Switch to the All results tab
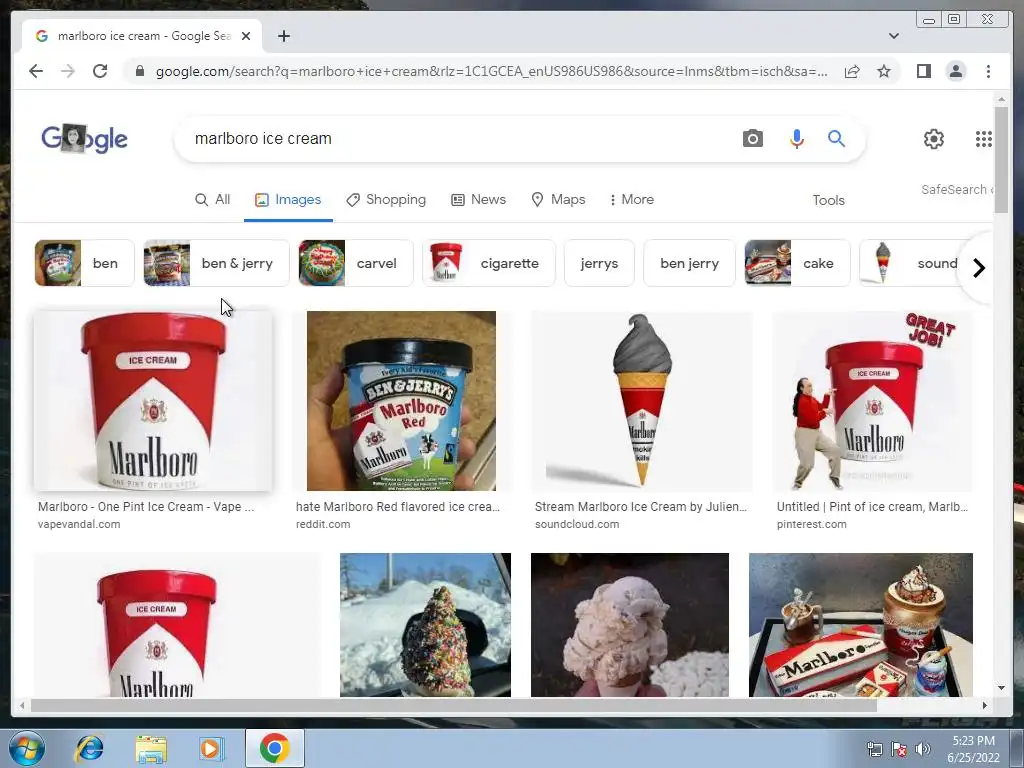The height and width of the screenshot is (768, 1024). pos(213,199)
